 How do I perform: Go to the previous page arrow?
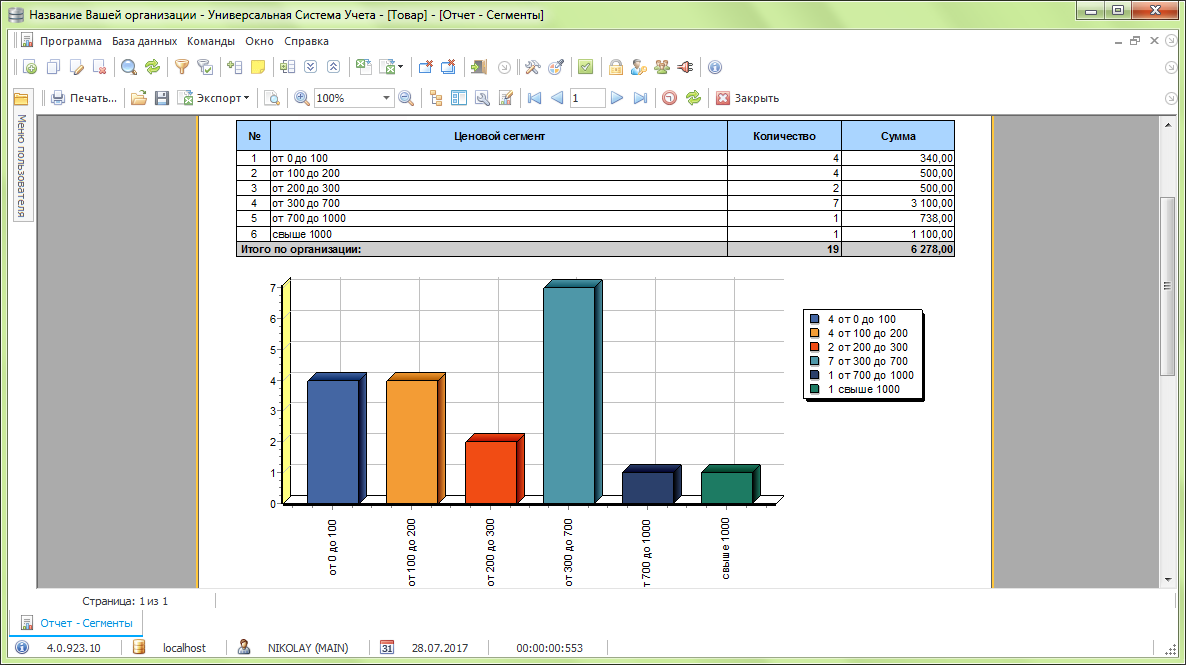(x=557, y=98)
